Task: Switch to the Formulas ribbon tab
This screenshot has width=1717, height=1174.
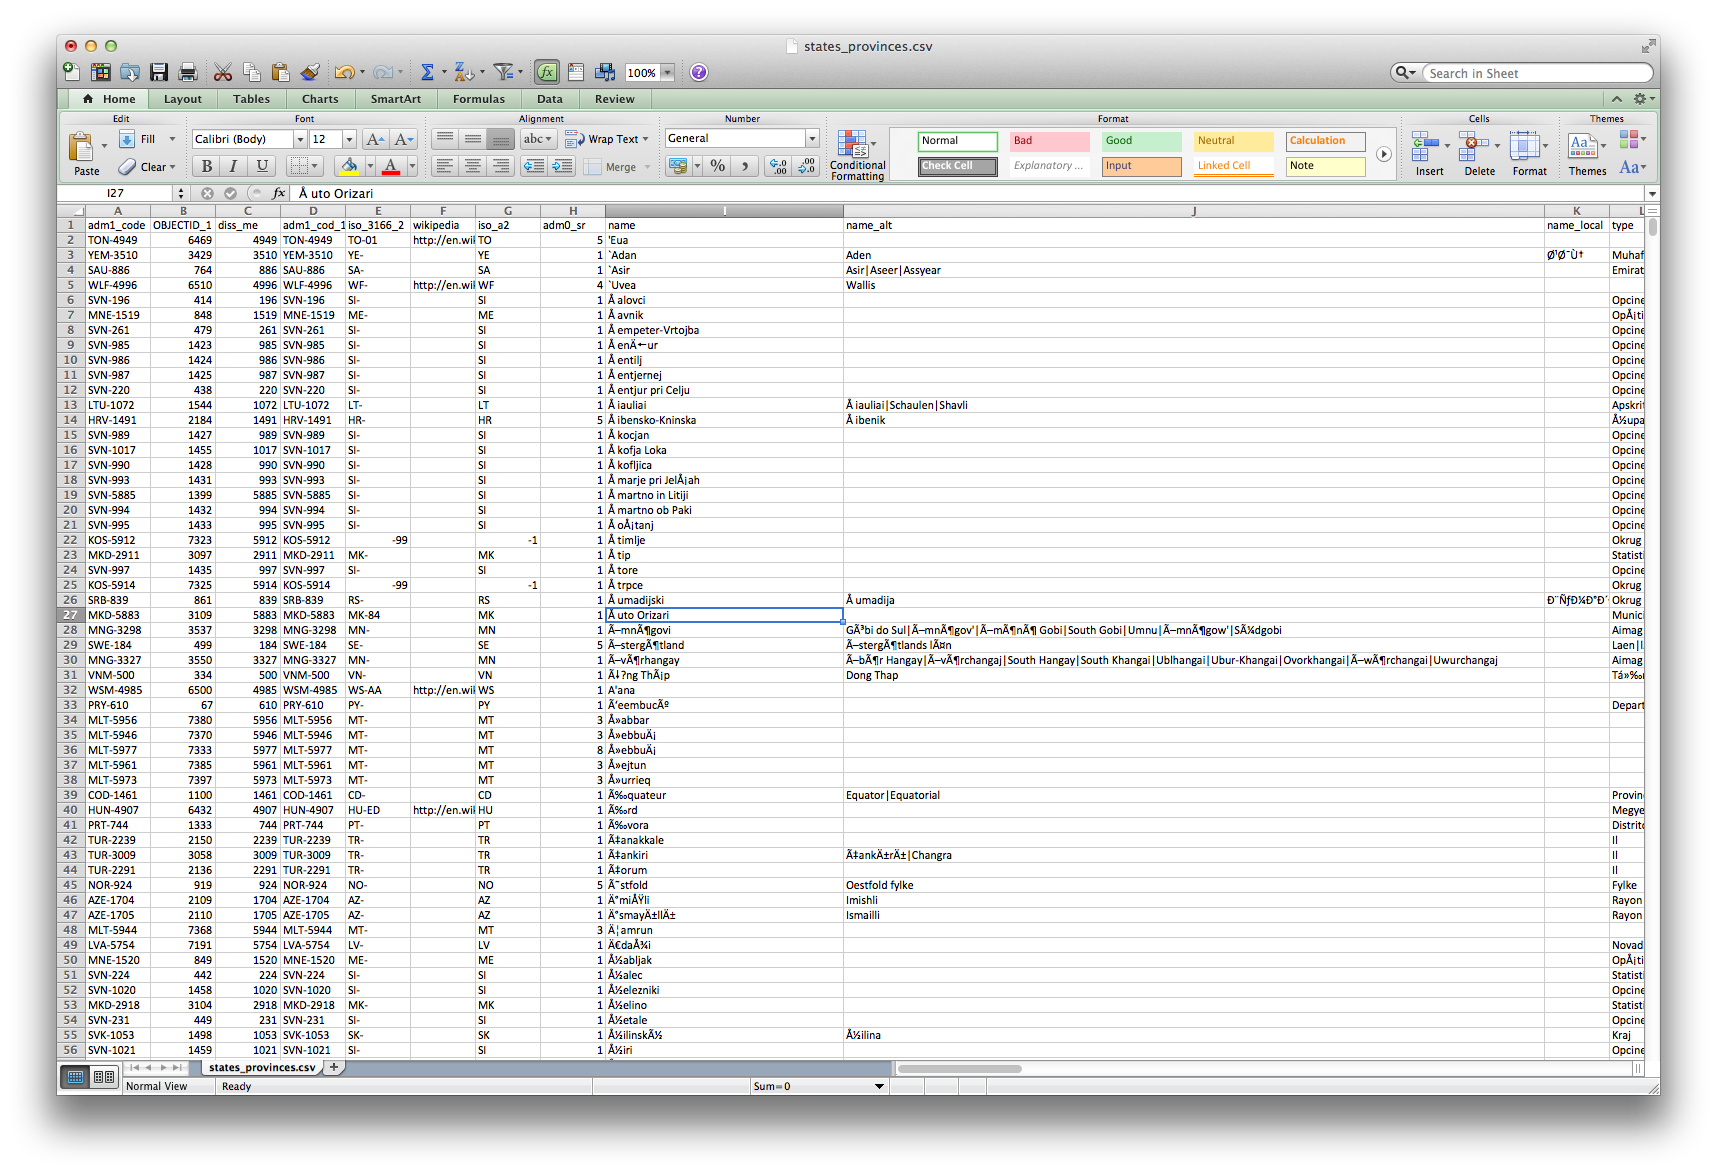Action: pyautogui.click(x=479, y=99)
